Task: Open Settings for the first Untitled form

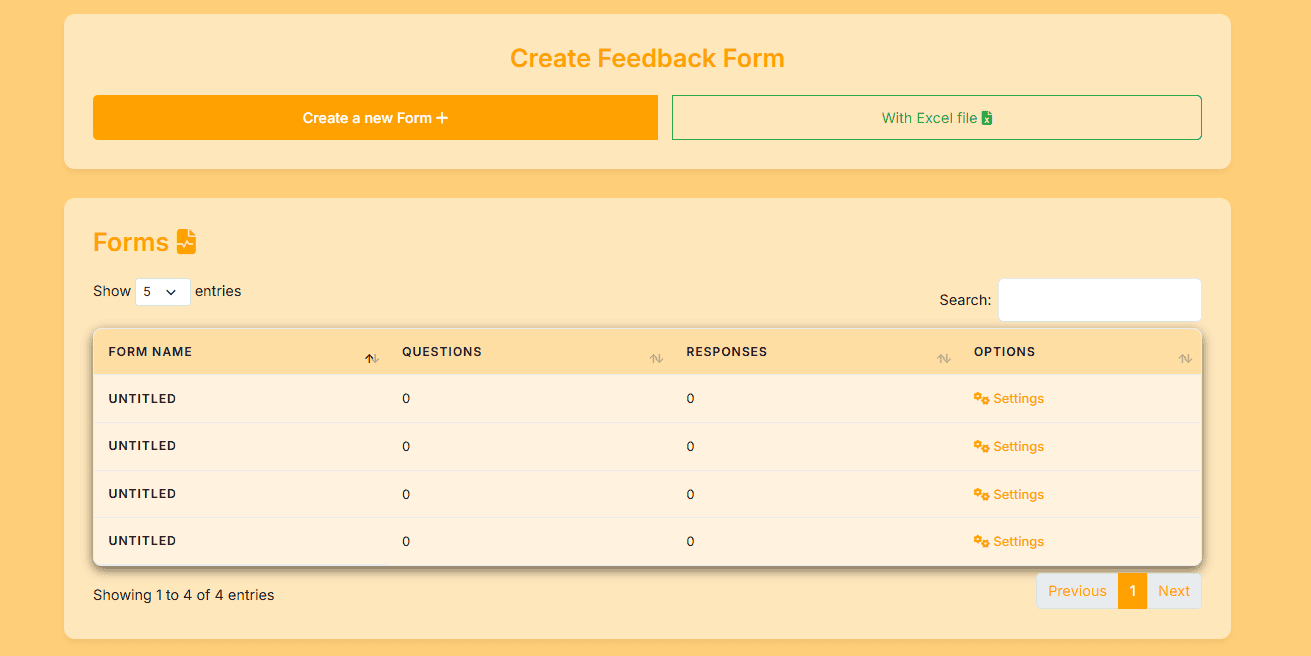Action: click(1009, 398)
